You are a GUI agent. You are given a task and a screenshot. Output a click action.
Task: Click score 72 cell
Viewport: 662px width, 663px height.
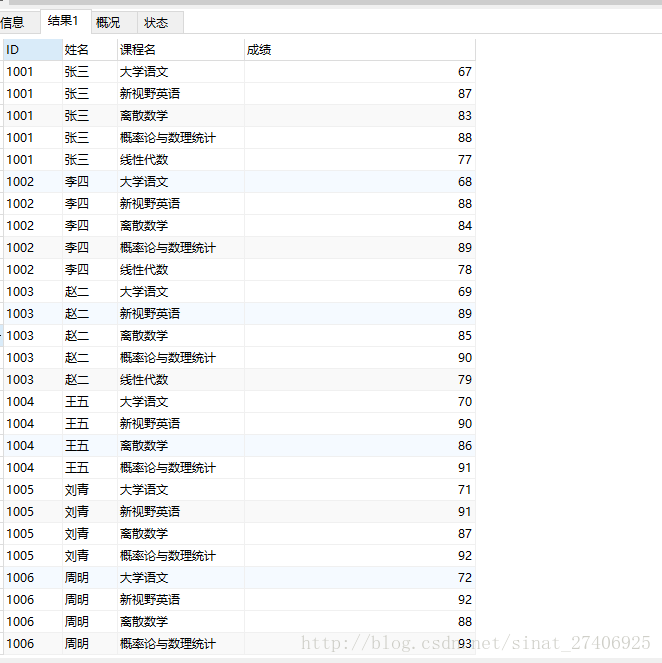click(x=360, y=578)
